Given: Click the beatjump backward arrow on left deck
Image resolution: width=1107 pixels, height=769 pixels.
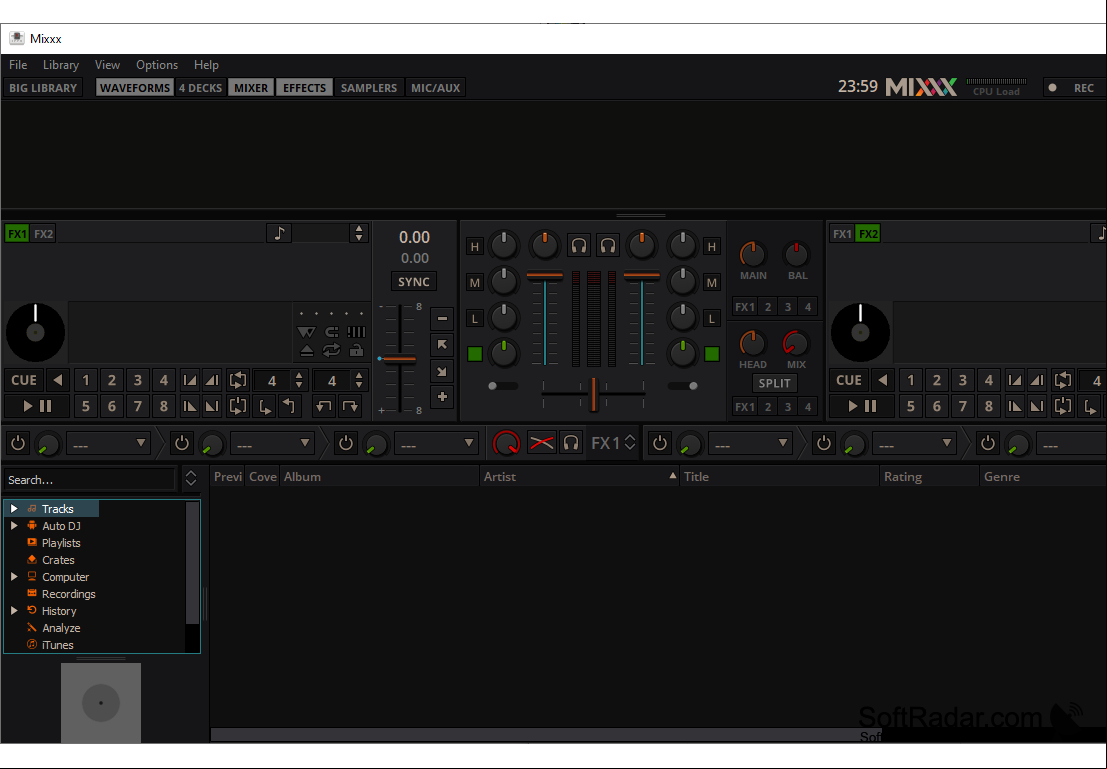Looking at the screenshot, I should [x=323, y=406].
